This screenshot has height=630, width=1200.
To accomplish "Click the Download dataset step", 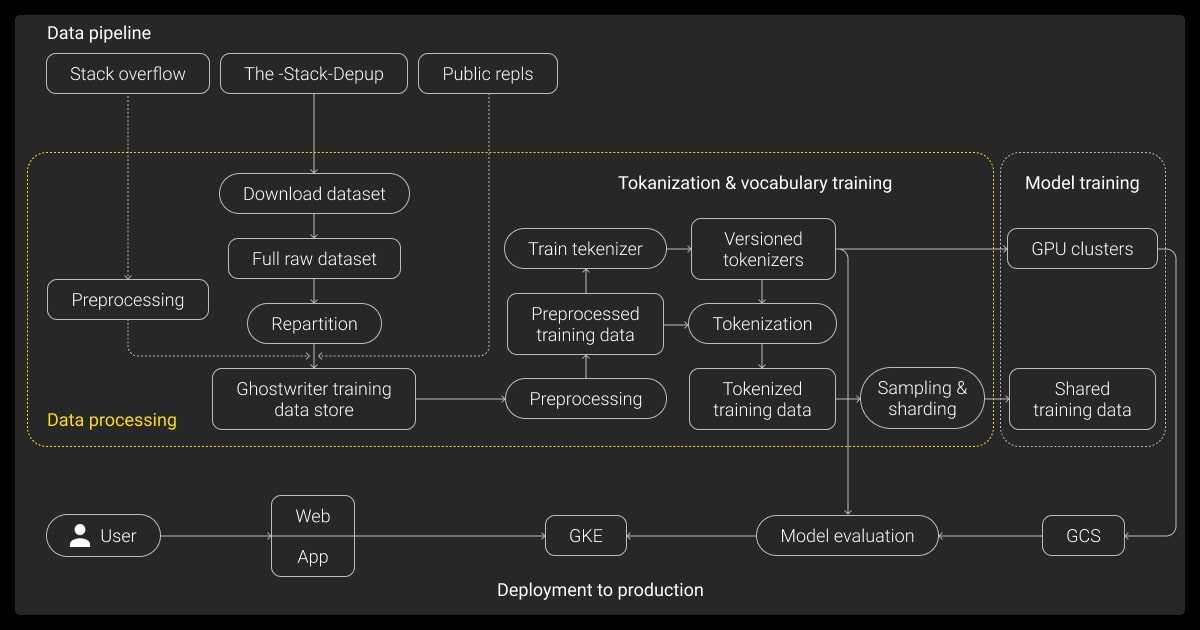I will [314, 194].
